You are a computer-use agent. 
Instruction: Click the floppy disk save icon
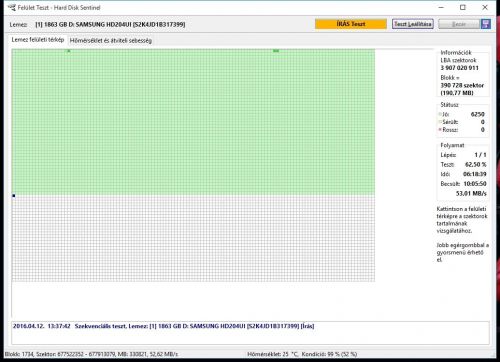point(486,24)
